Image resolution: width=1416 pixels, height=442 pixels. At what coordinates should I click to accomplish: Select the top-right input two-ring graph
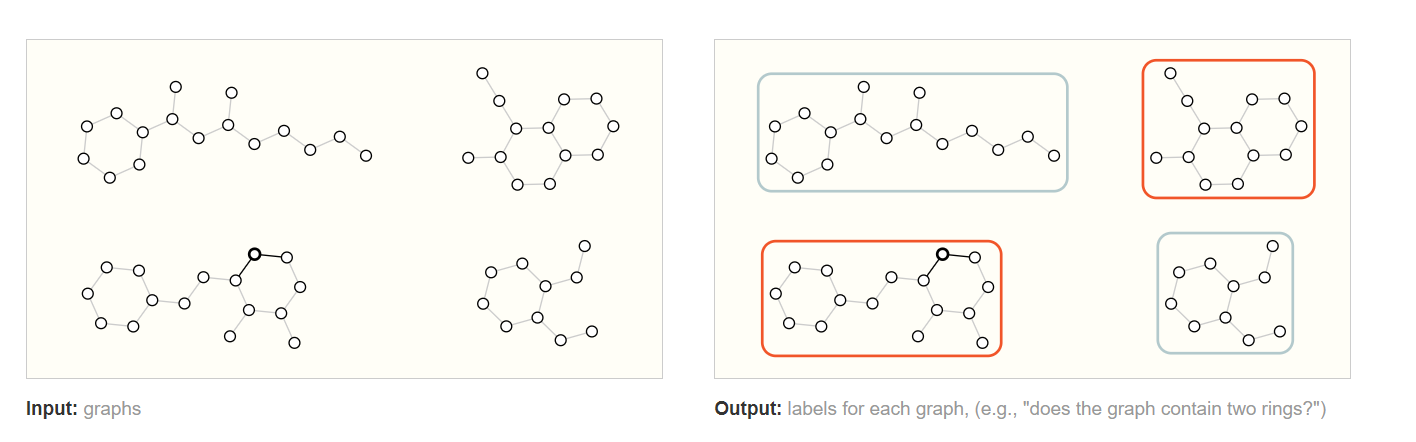[x=541, y=130]
